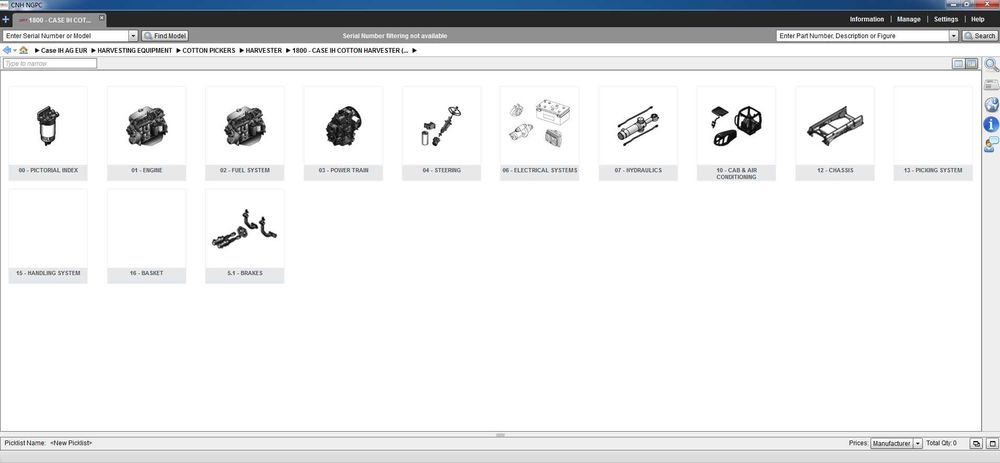Open the Prices Manufacturer dropdown
The width and height of the screenshot is (1000, 463).
click(x=896, y=443)
